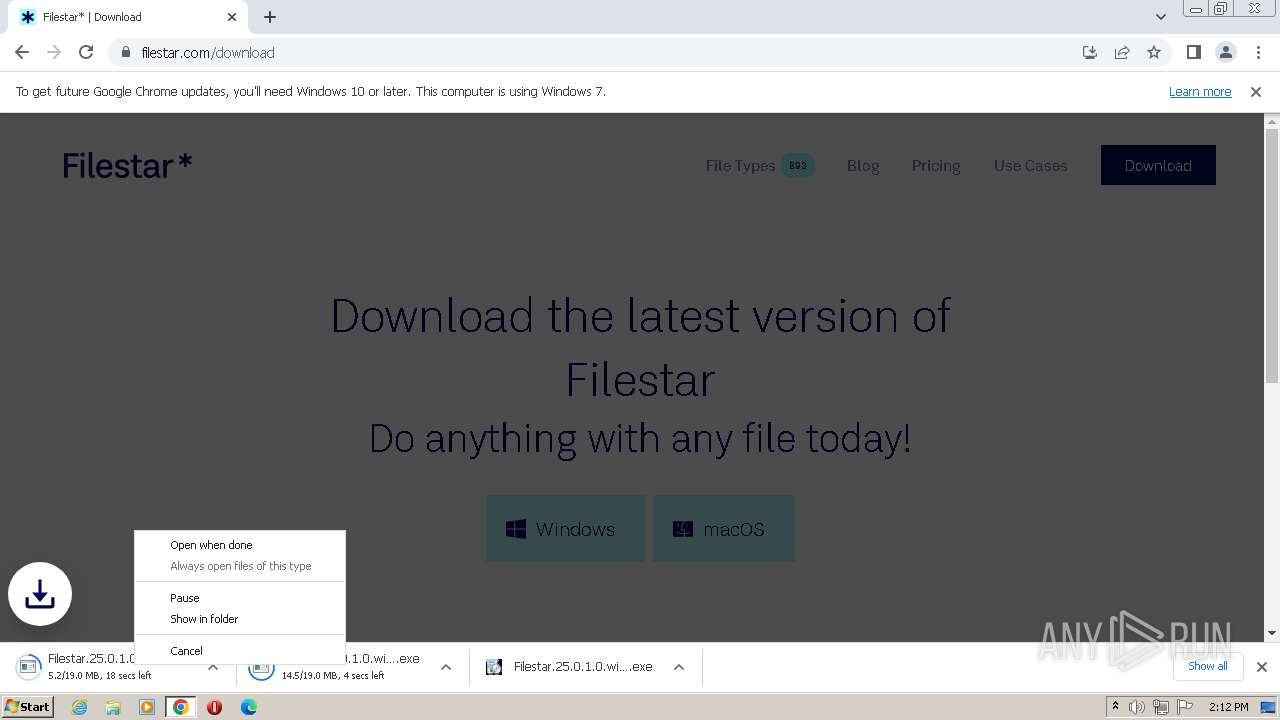Click the share this page icon
The height and width of the screenshot is (720, 1280).
1122,52
